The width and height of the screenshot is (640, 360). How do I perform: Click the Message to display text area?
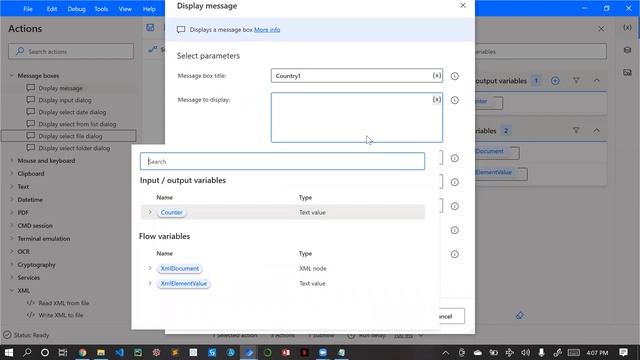(x=356, y=118)
